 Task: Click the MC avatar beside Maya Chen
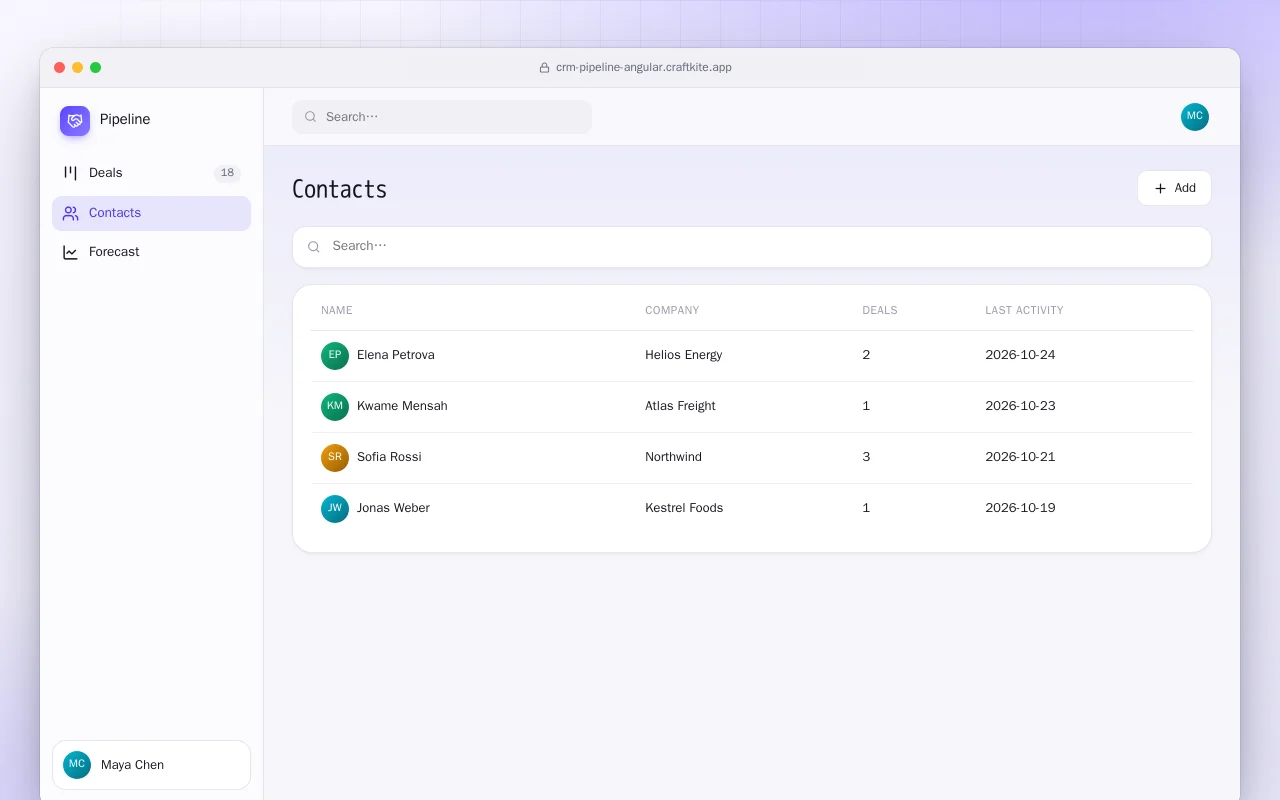coord(77,765)
